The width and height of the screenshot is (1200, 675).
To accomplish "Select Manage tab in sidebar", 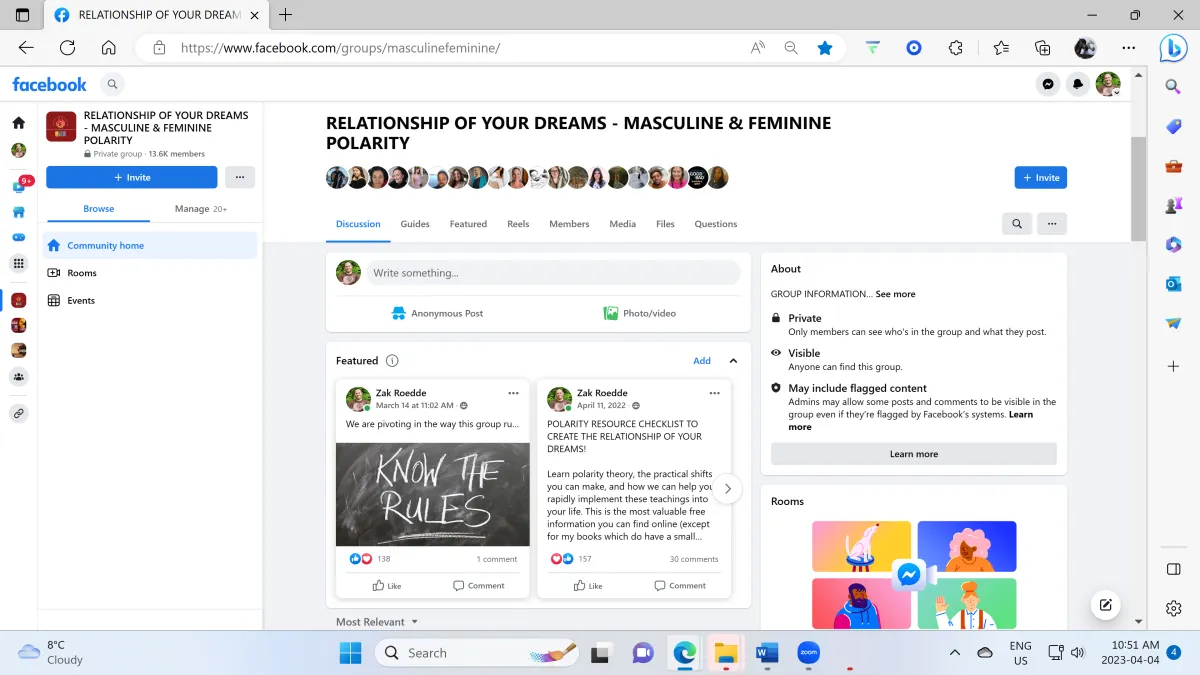I will pos(201,209).
